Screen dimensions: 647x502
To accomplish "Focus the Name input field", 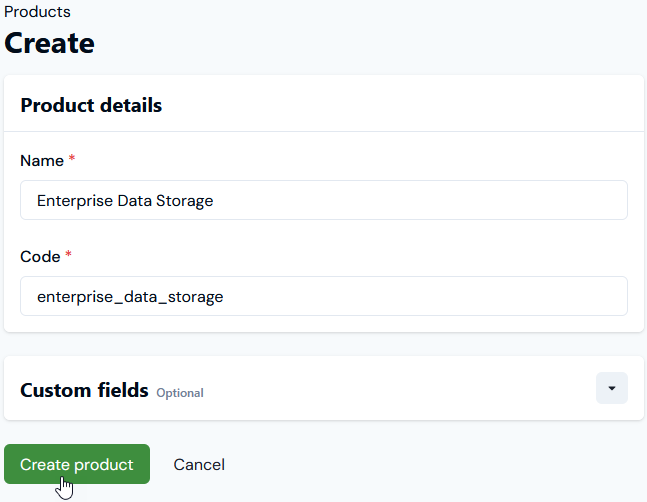I will click(x=323, y=200).
